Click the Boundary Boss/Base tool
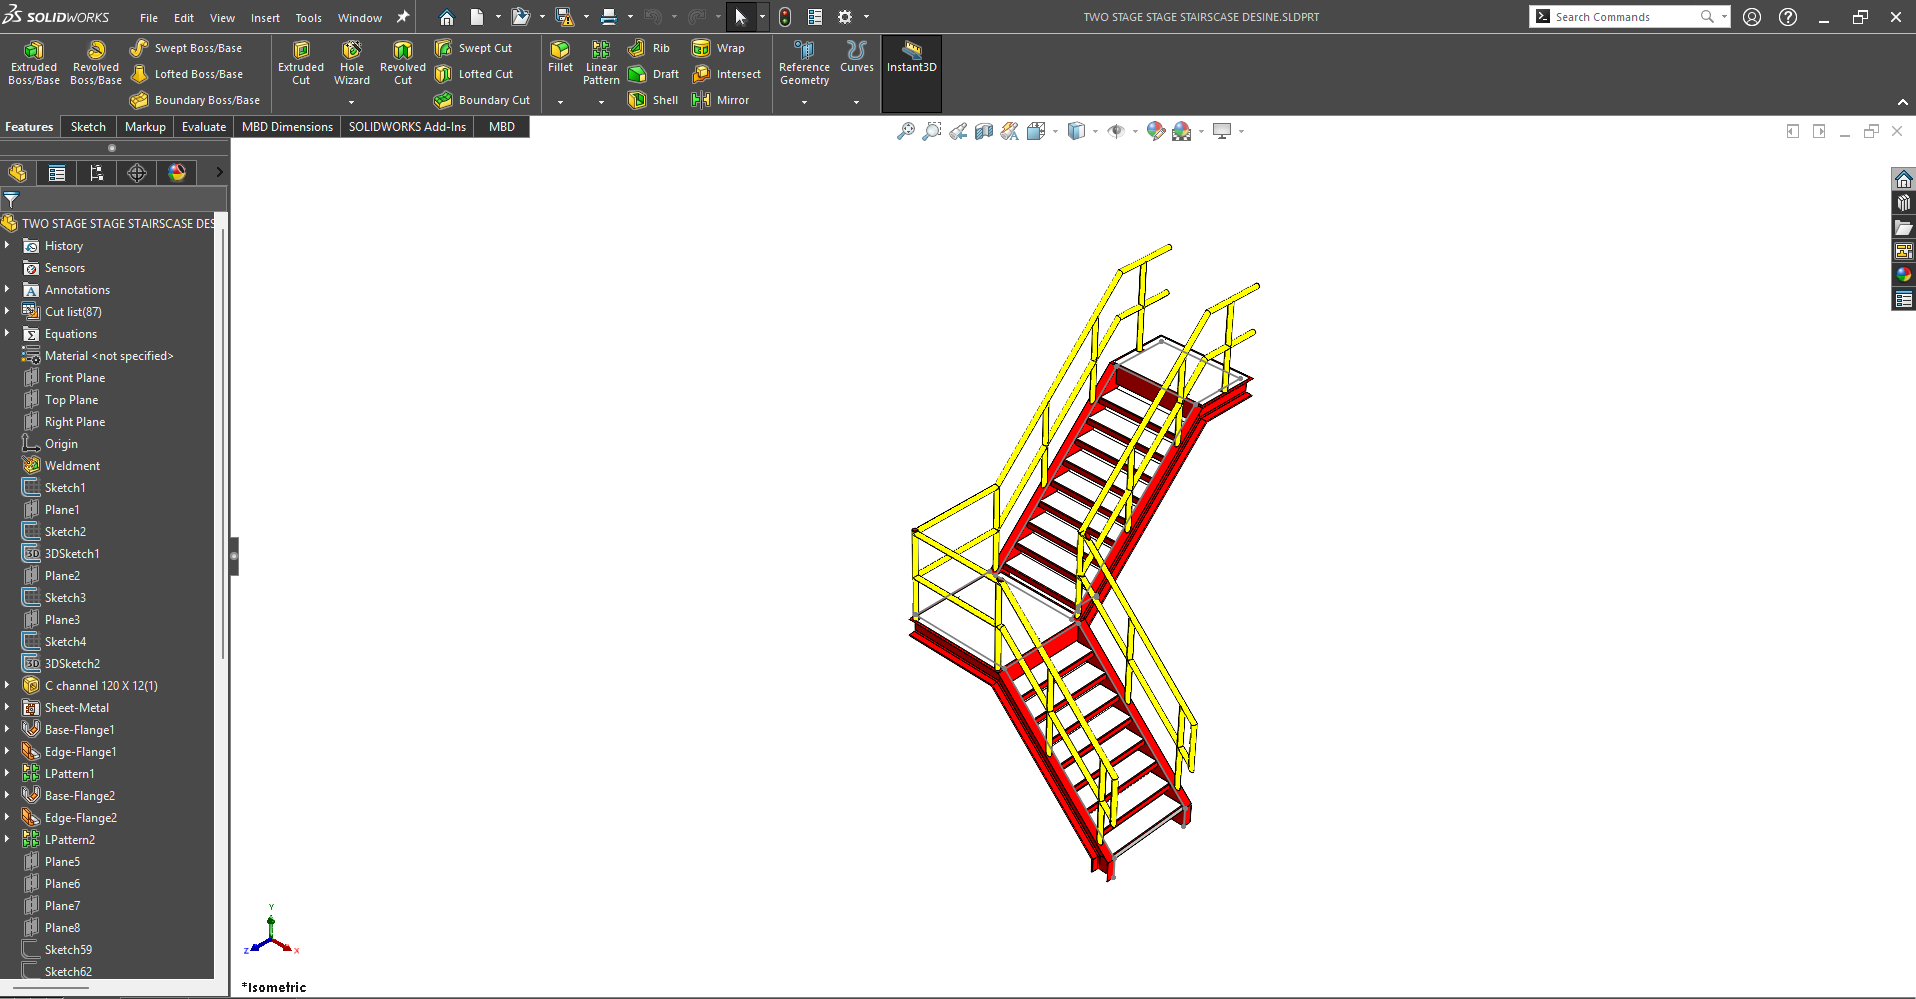This screenshot has width=1916, height=999. [x=195, y=100]
